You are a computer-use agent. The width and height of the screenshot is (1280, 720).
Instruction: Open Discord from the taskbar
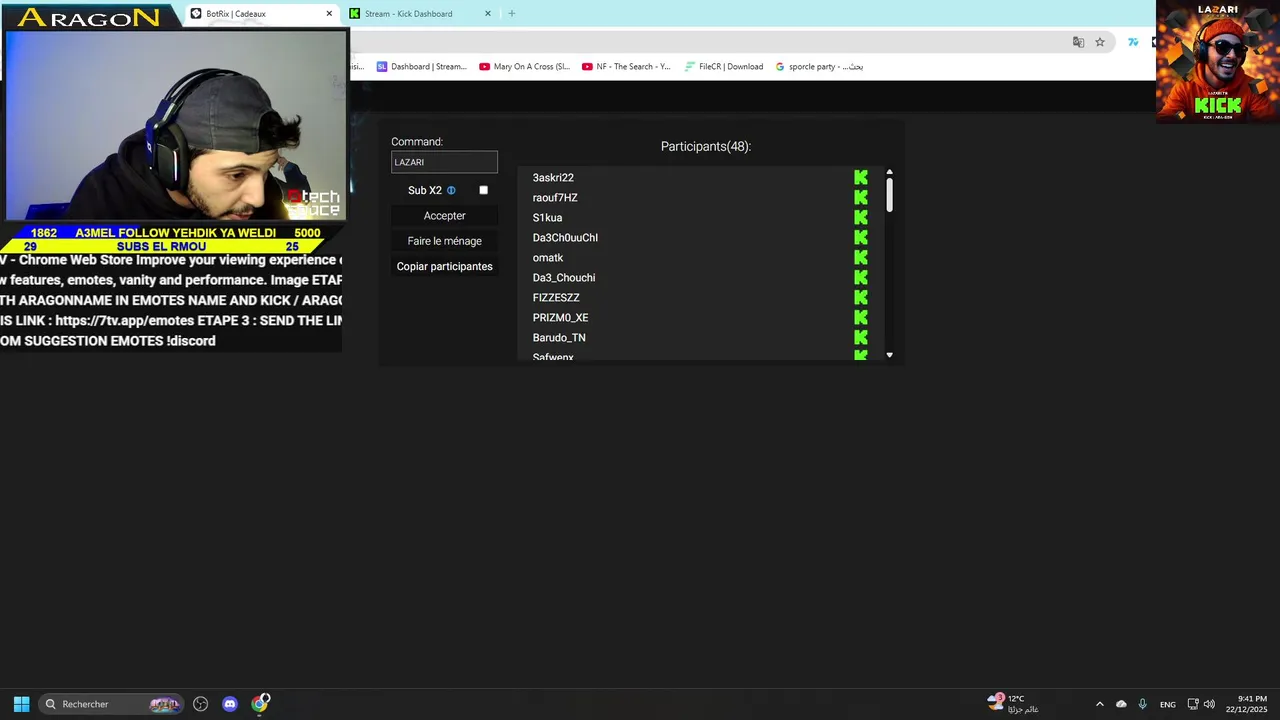coord(230,704)
